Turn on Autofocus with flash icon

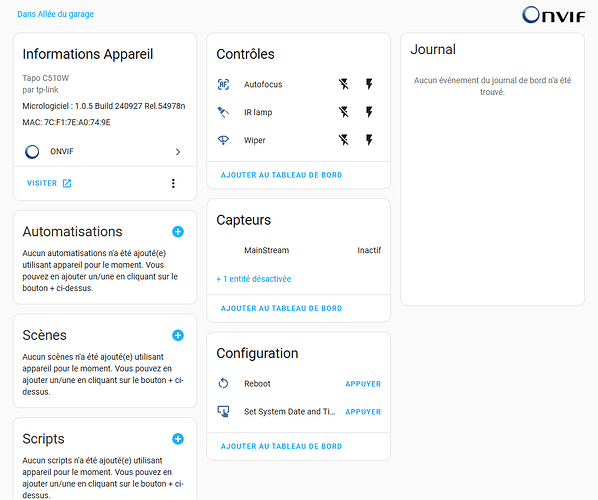(x=369, y=84)
